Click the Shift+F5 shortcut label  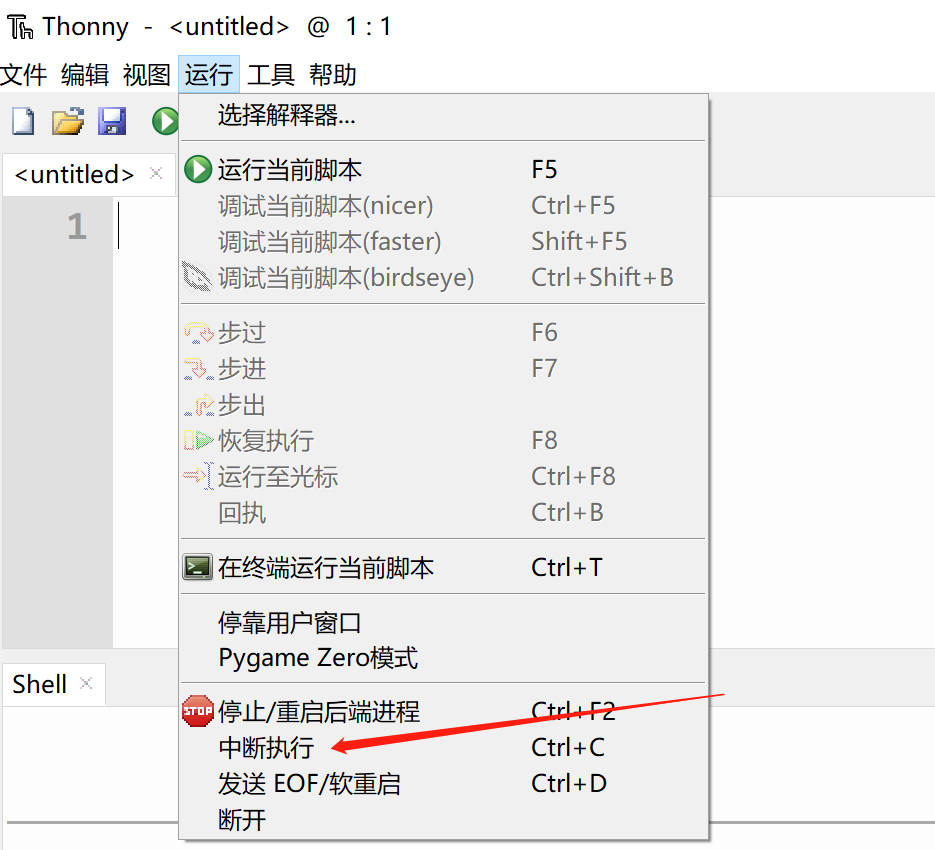tap(580, 242)
